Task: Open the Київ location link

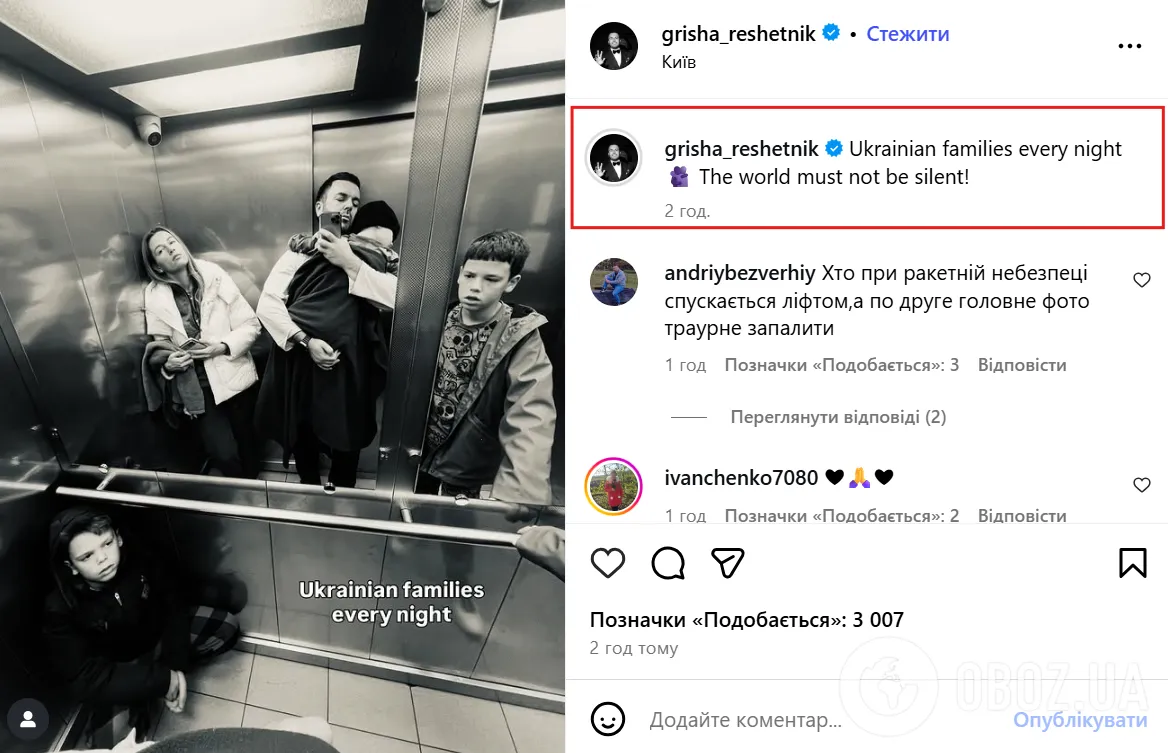Action: click(x=679, y=62)
